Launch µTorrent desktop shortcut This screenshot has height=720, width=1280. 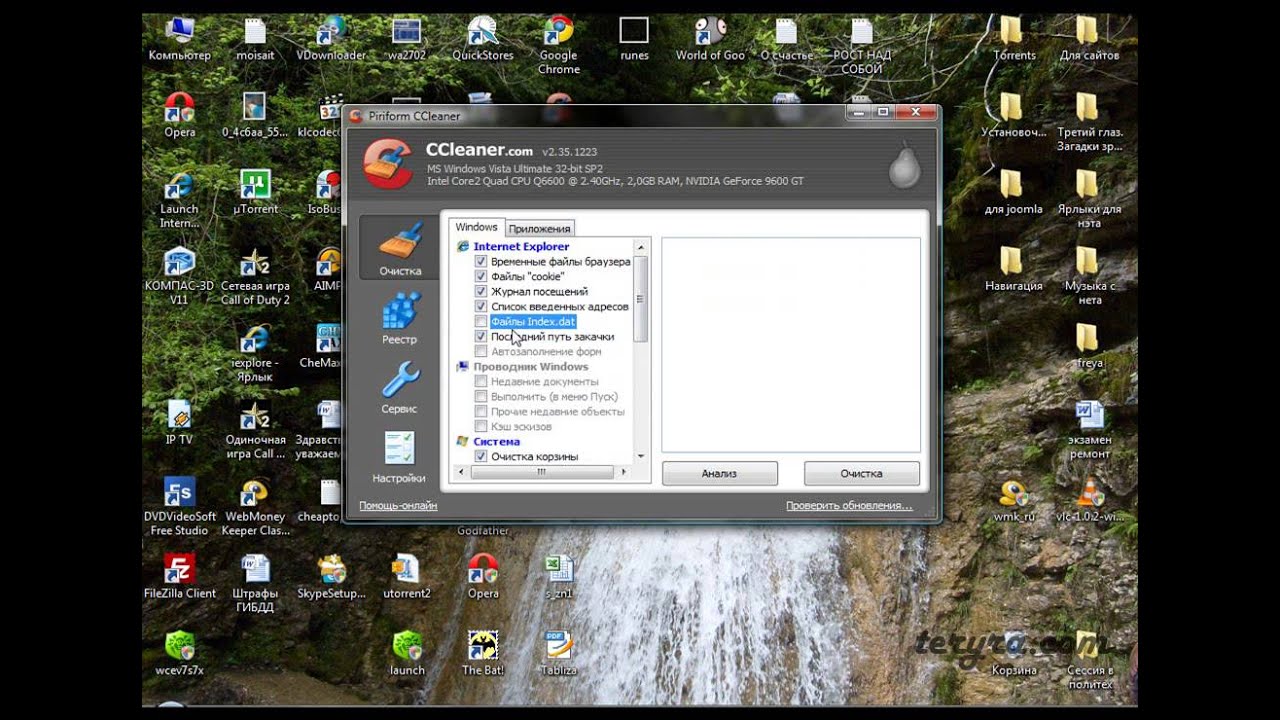[255, 193]
